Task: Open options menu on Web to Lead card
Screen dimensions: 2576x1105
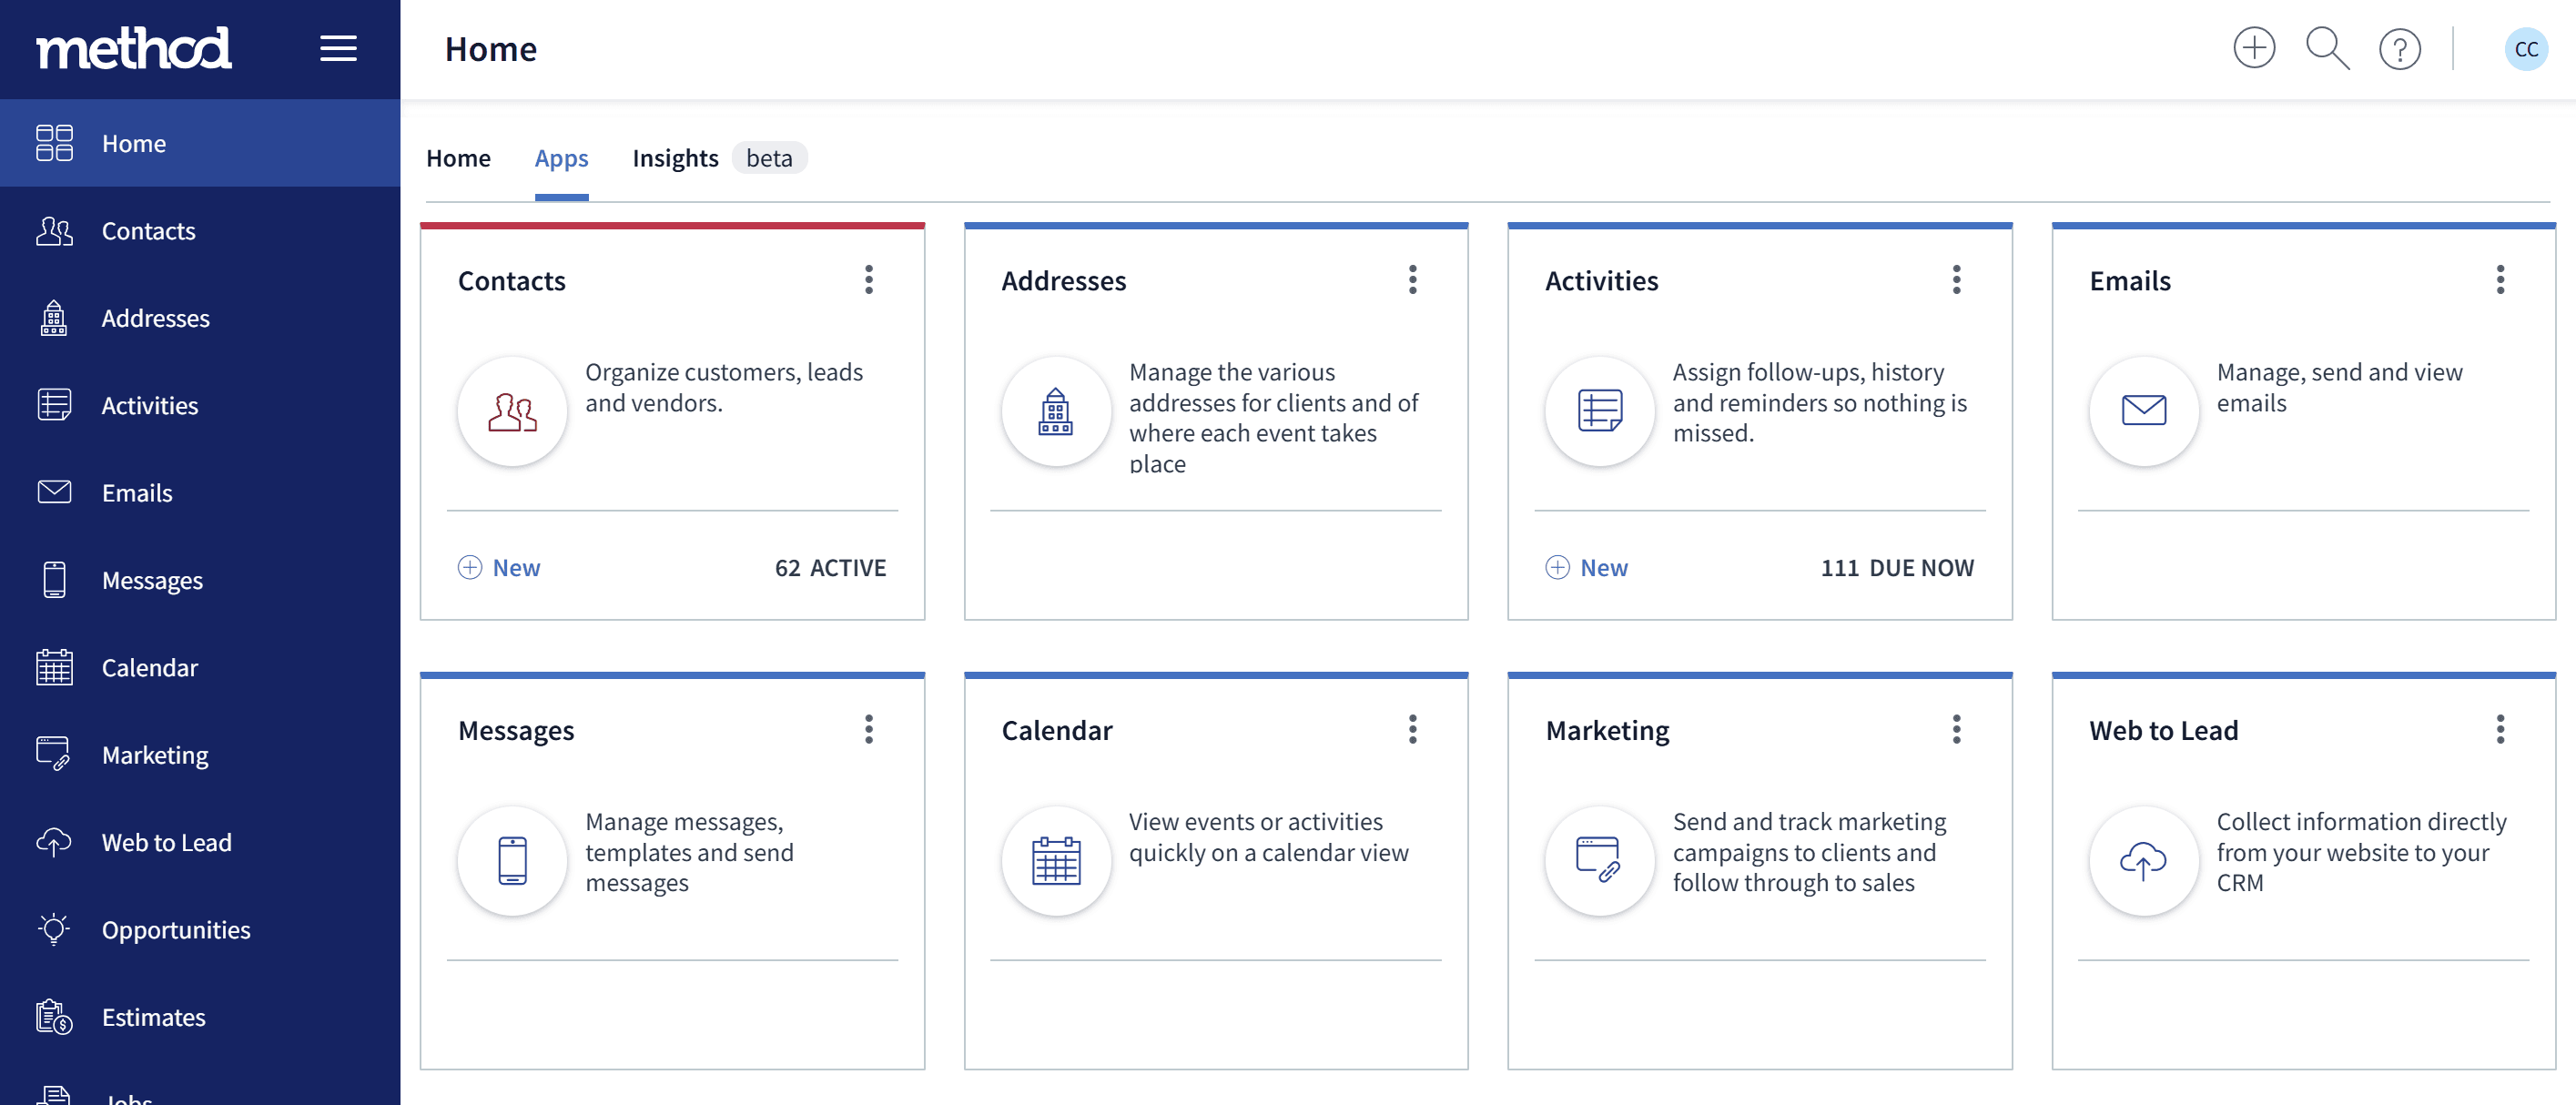Action: coord(2501,730)
